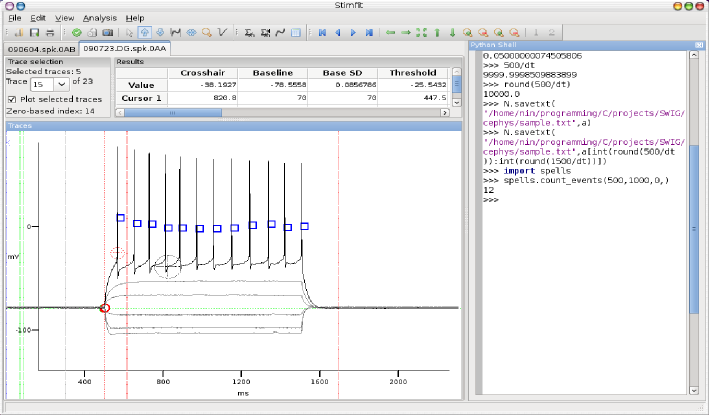Viewport: 709px width, 415px height.
Task: Click the green check toolbar icon
Action: (77, 33)
